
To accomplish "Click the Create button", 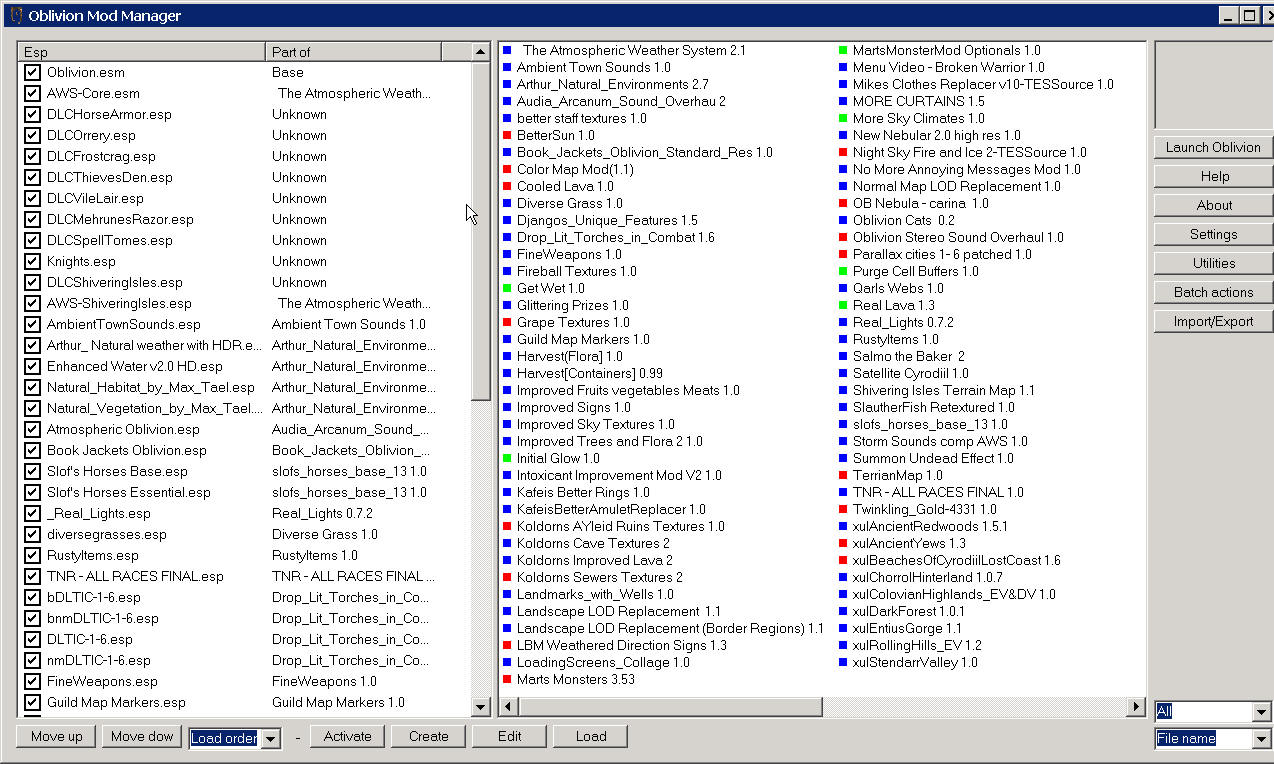I will [428, 736].
